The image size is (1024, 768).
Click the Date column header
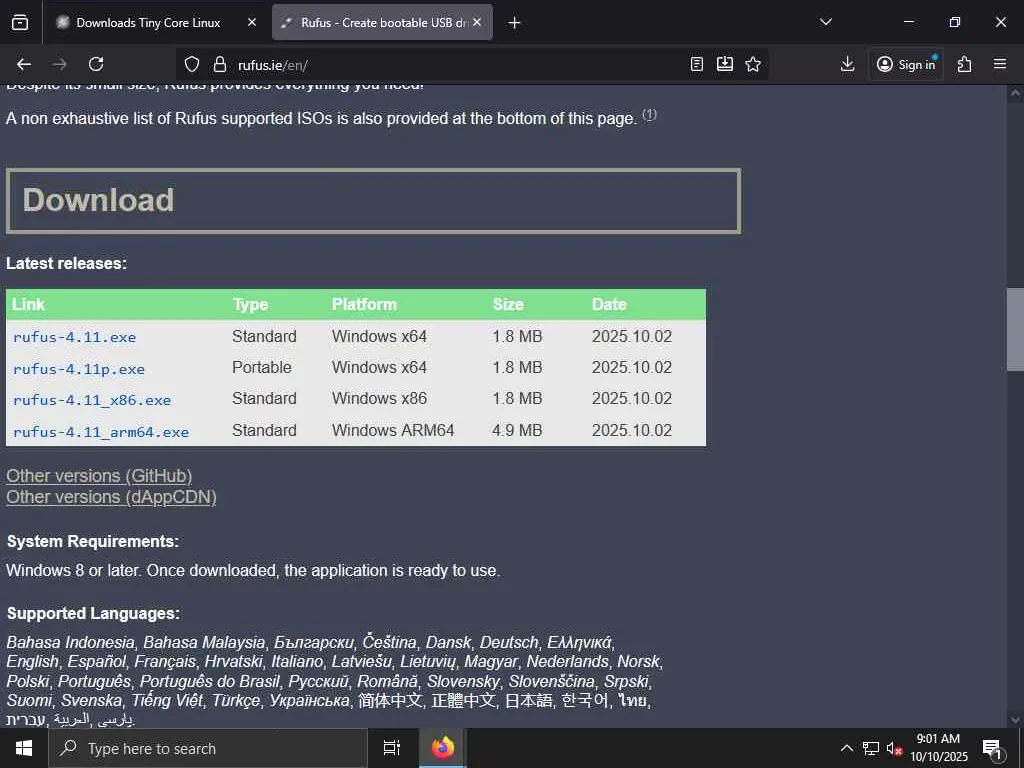coord(609,304)
